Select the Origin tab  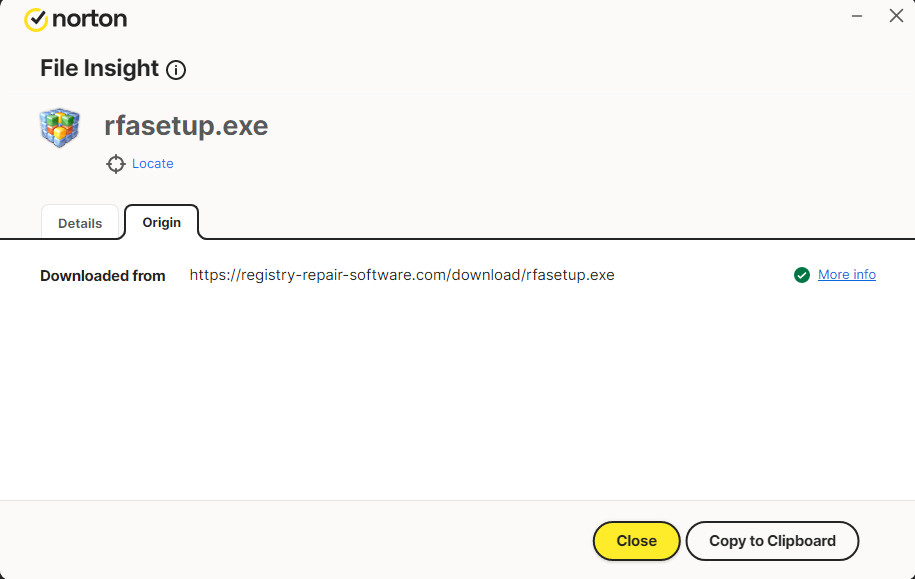(162, 222)
